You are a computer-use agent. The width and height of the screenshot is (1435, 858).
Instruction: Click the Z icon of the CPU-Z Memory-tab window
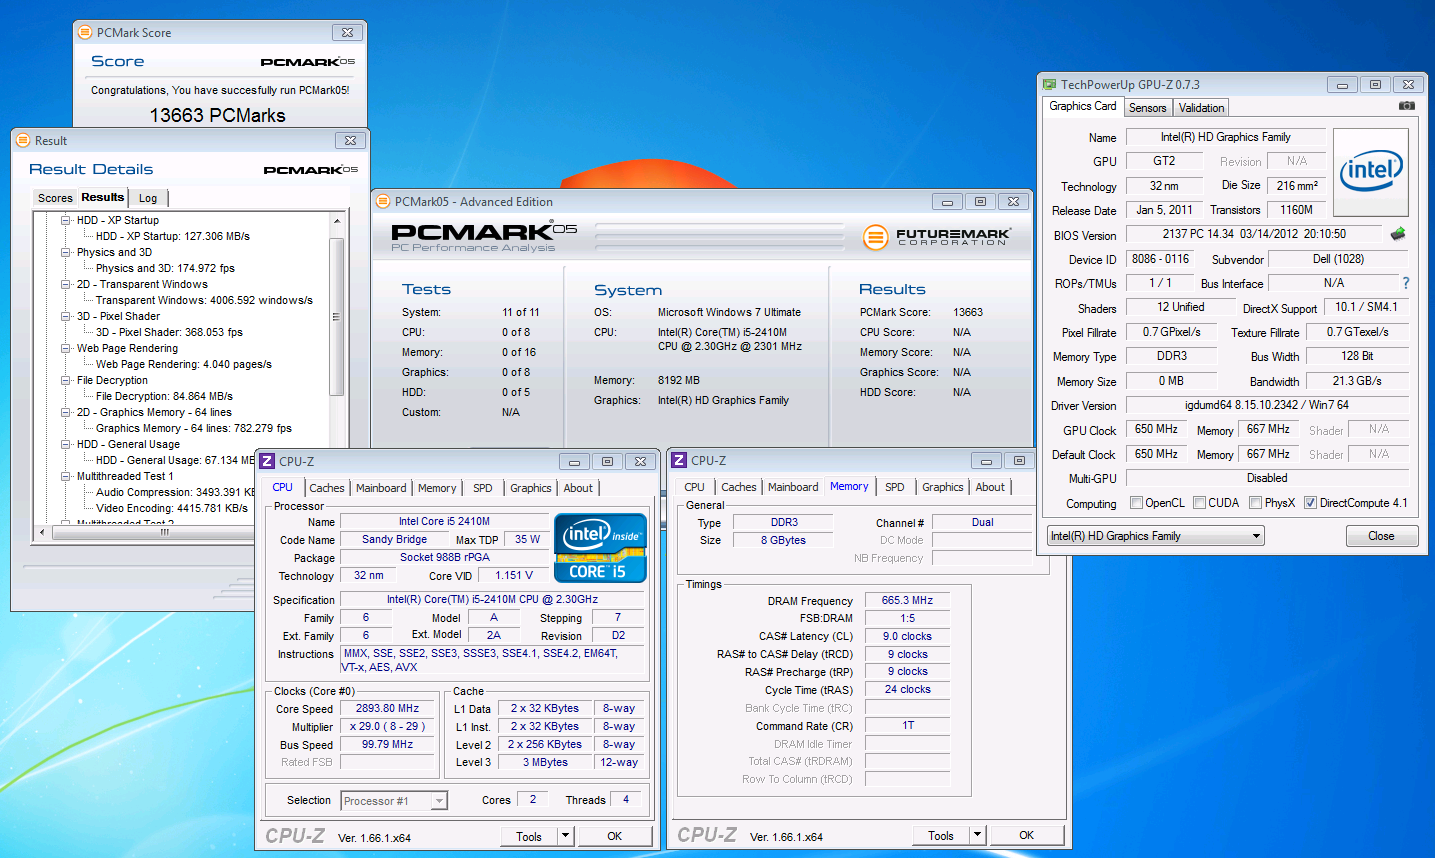point(679,460)
